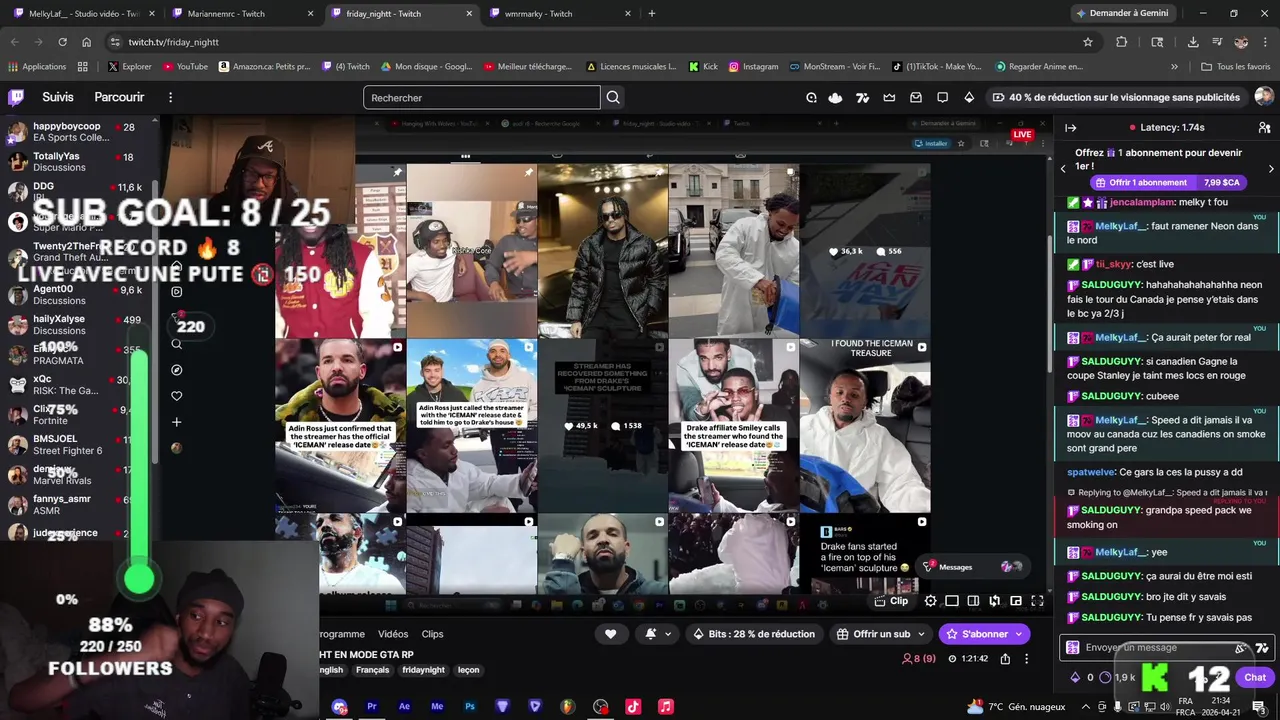The image size is (1280, 720).
Task: Show previous leaderboard item arrow
Action: point(1063,169)
